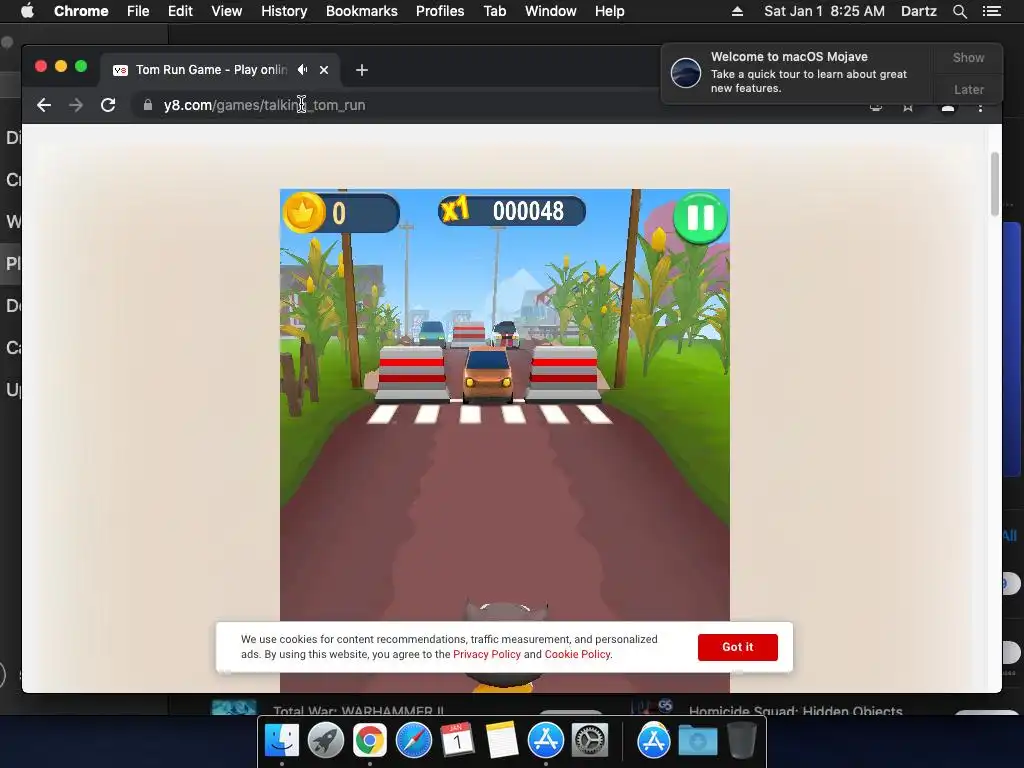Go forward to the next page
1024x768 pixels.
coord(76,105)
